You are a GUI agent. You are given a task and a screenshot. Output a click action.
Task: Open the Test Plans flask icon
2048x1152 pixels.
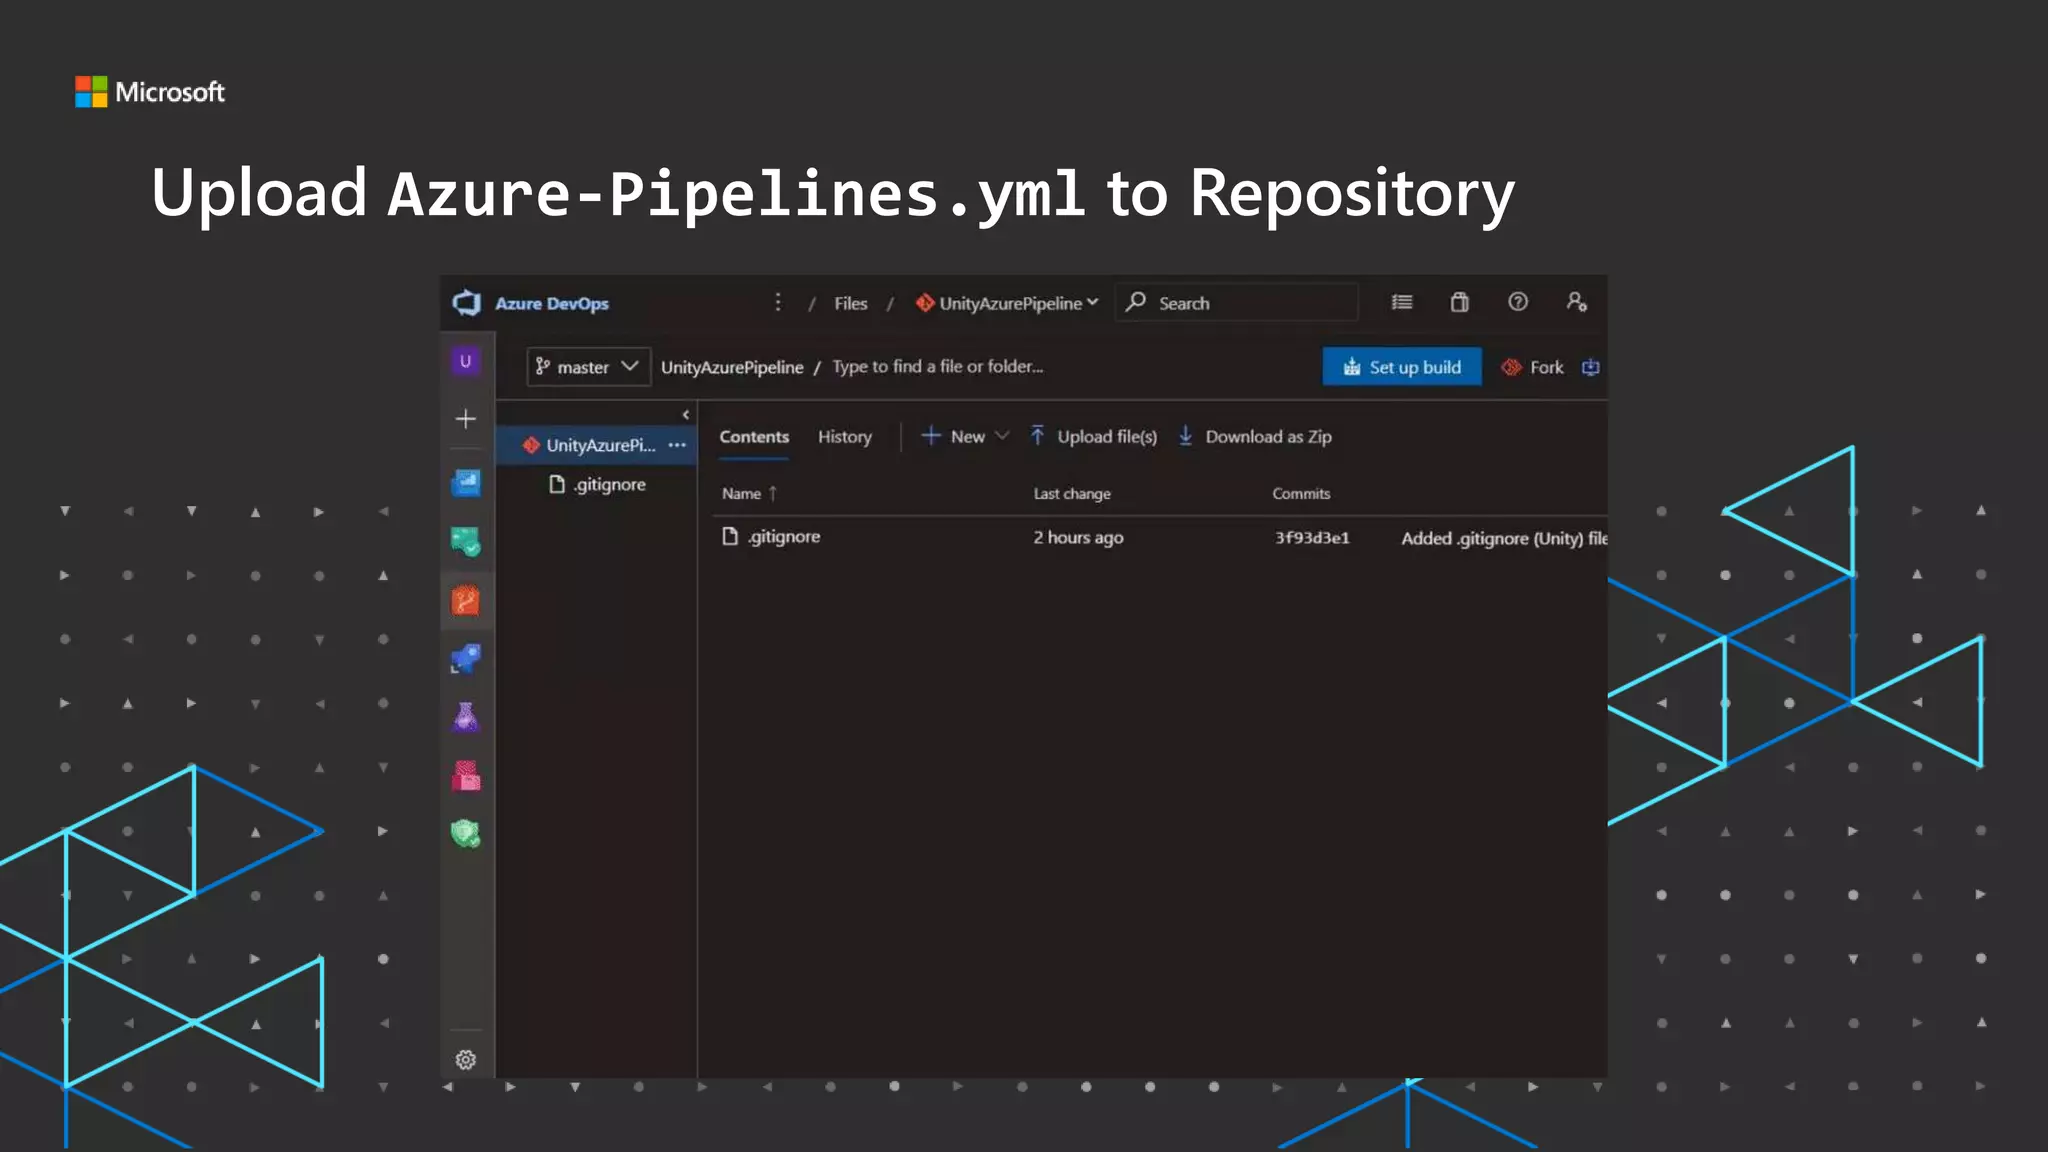click(x=466, y=717)
